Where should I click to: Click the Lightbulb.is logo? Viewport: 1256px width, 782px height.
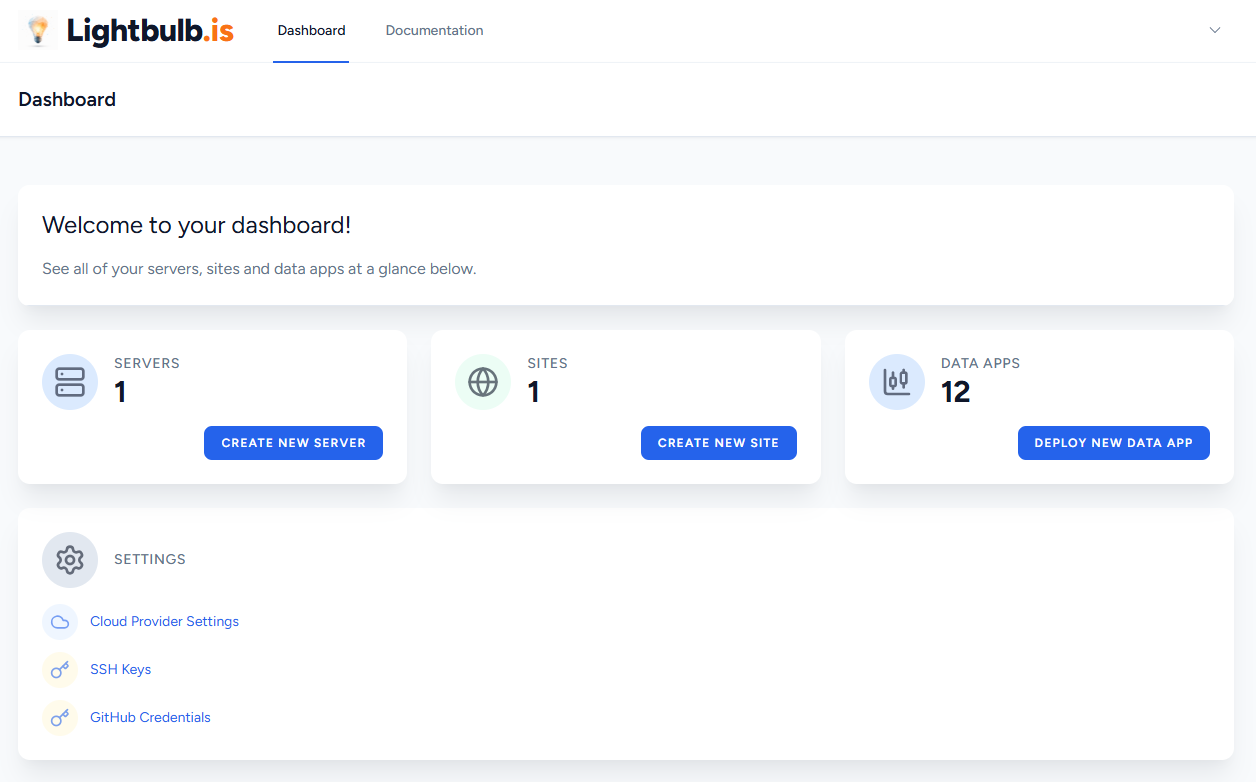pos(127,31)
